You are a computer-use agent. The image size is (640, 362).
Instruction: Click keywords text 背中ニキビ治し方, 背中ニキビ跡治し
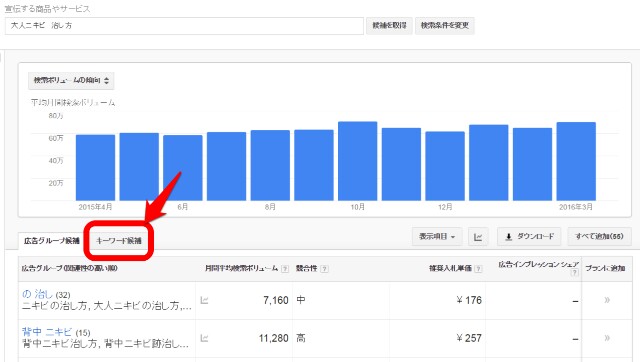(x=105, y=344)
